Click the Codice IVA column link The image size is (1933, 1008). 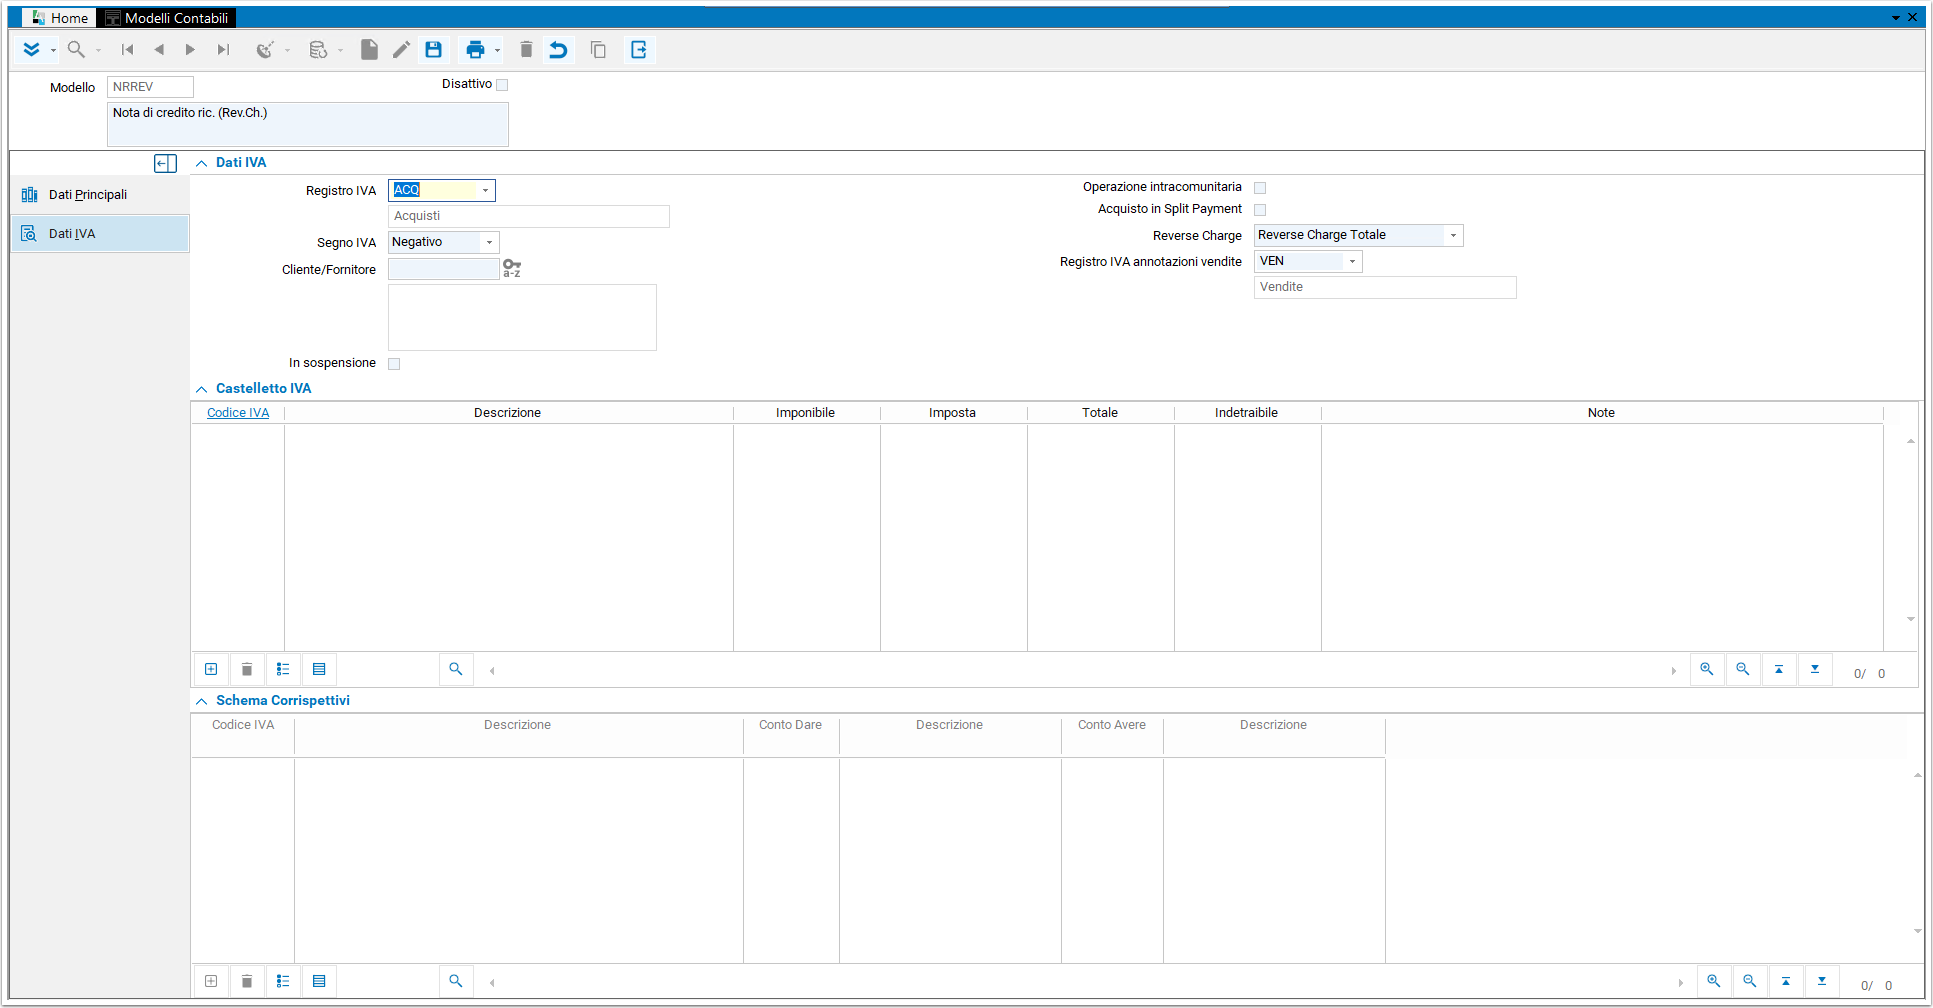click(x=238, y=413)
